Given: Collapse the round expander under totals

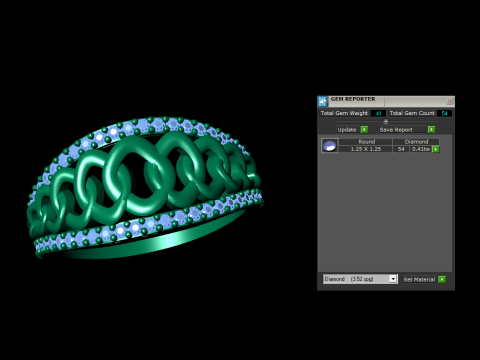Looking at the screenshot, I should coord(386,121).
